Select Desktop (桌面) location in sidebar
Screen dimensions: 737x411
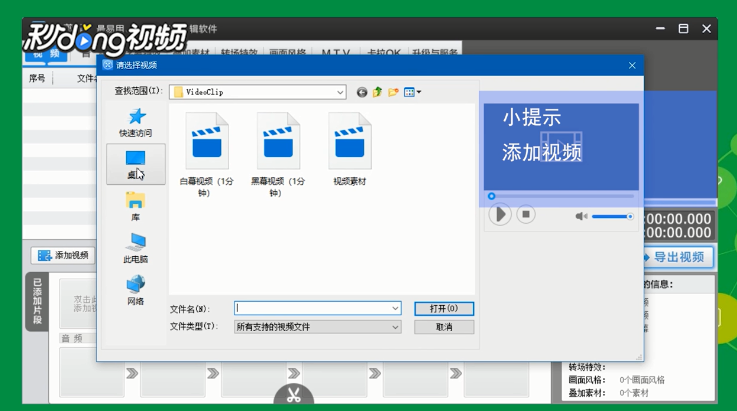[136, 164]
